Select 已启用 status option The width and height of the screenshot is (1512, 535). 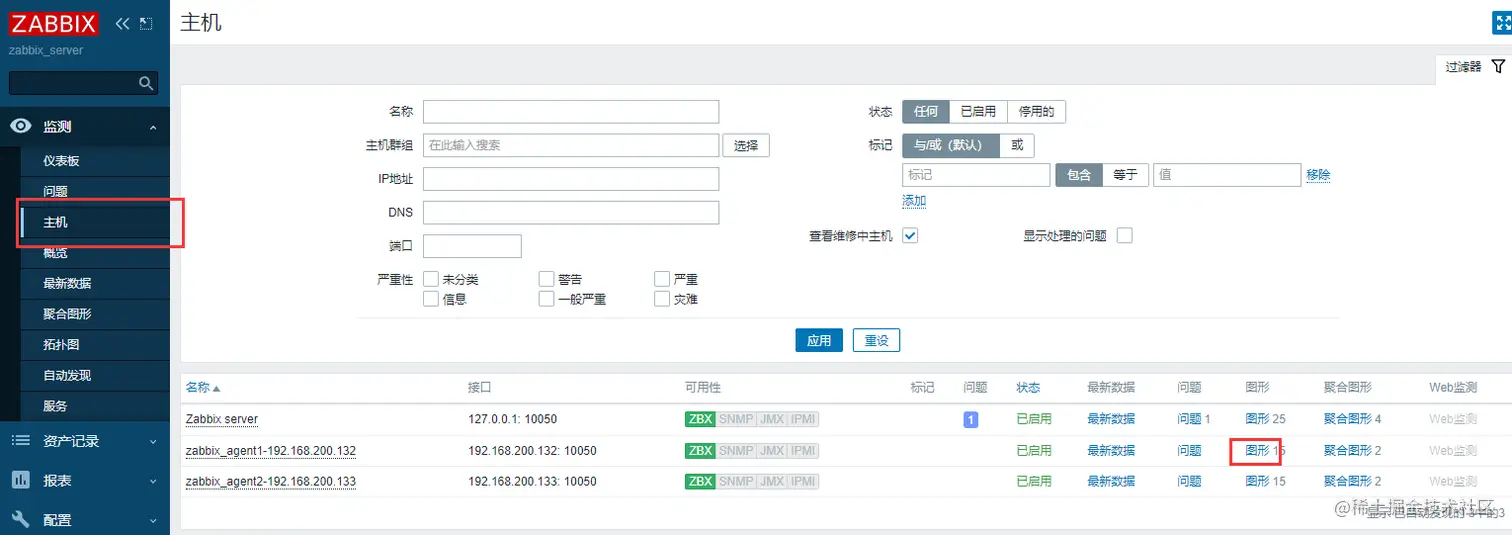[977, 112]
